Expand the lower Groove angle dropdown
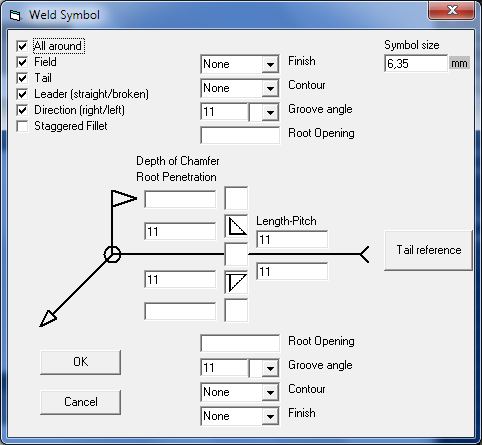The height and width of the screenshot is (445, 482). (x=270, y=368)
